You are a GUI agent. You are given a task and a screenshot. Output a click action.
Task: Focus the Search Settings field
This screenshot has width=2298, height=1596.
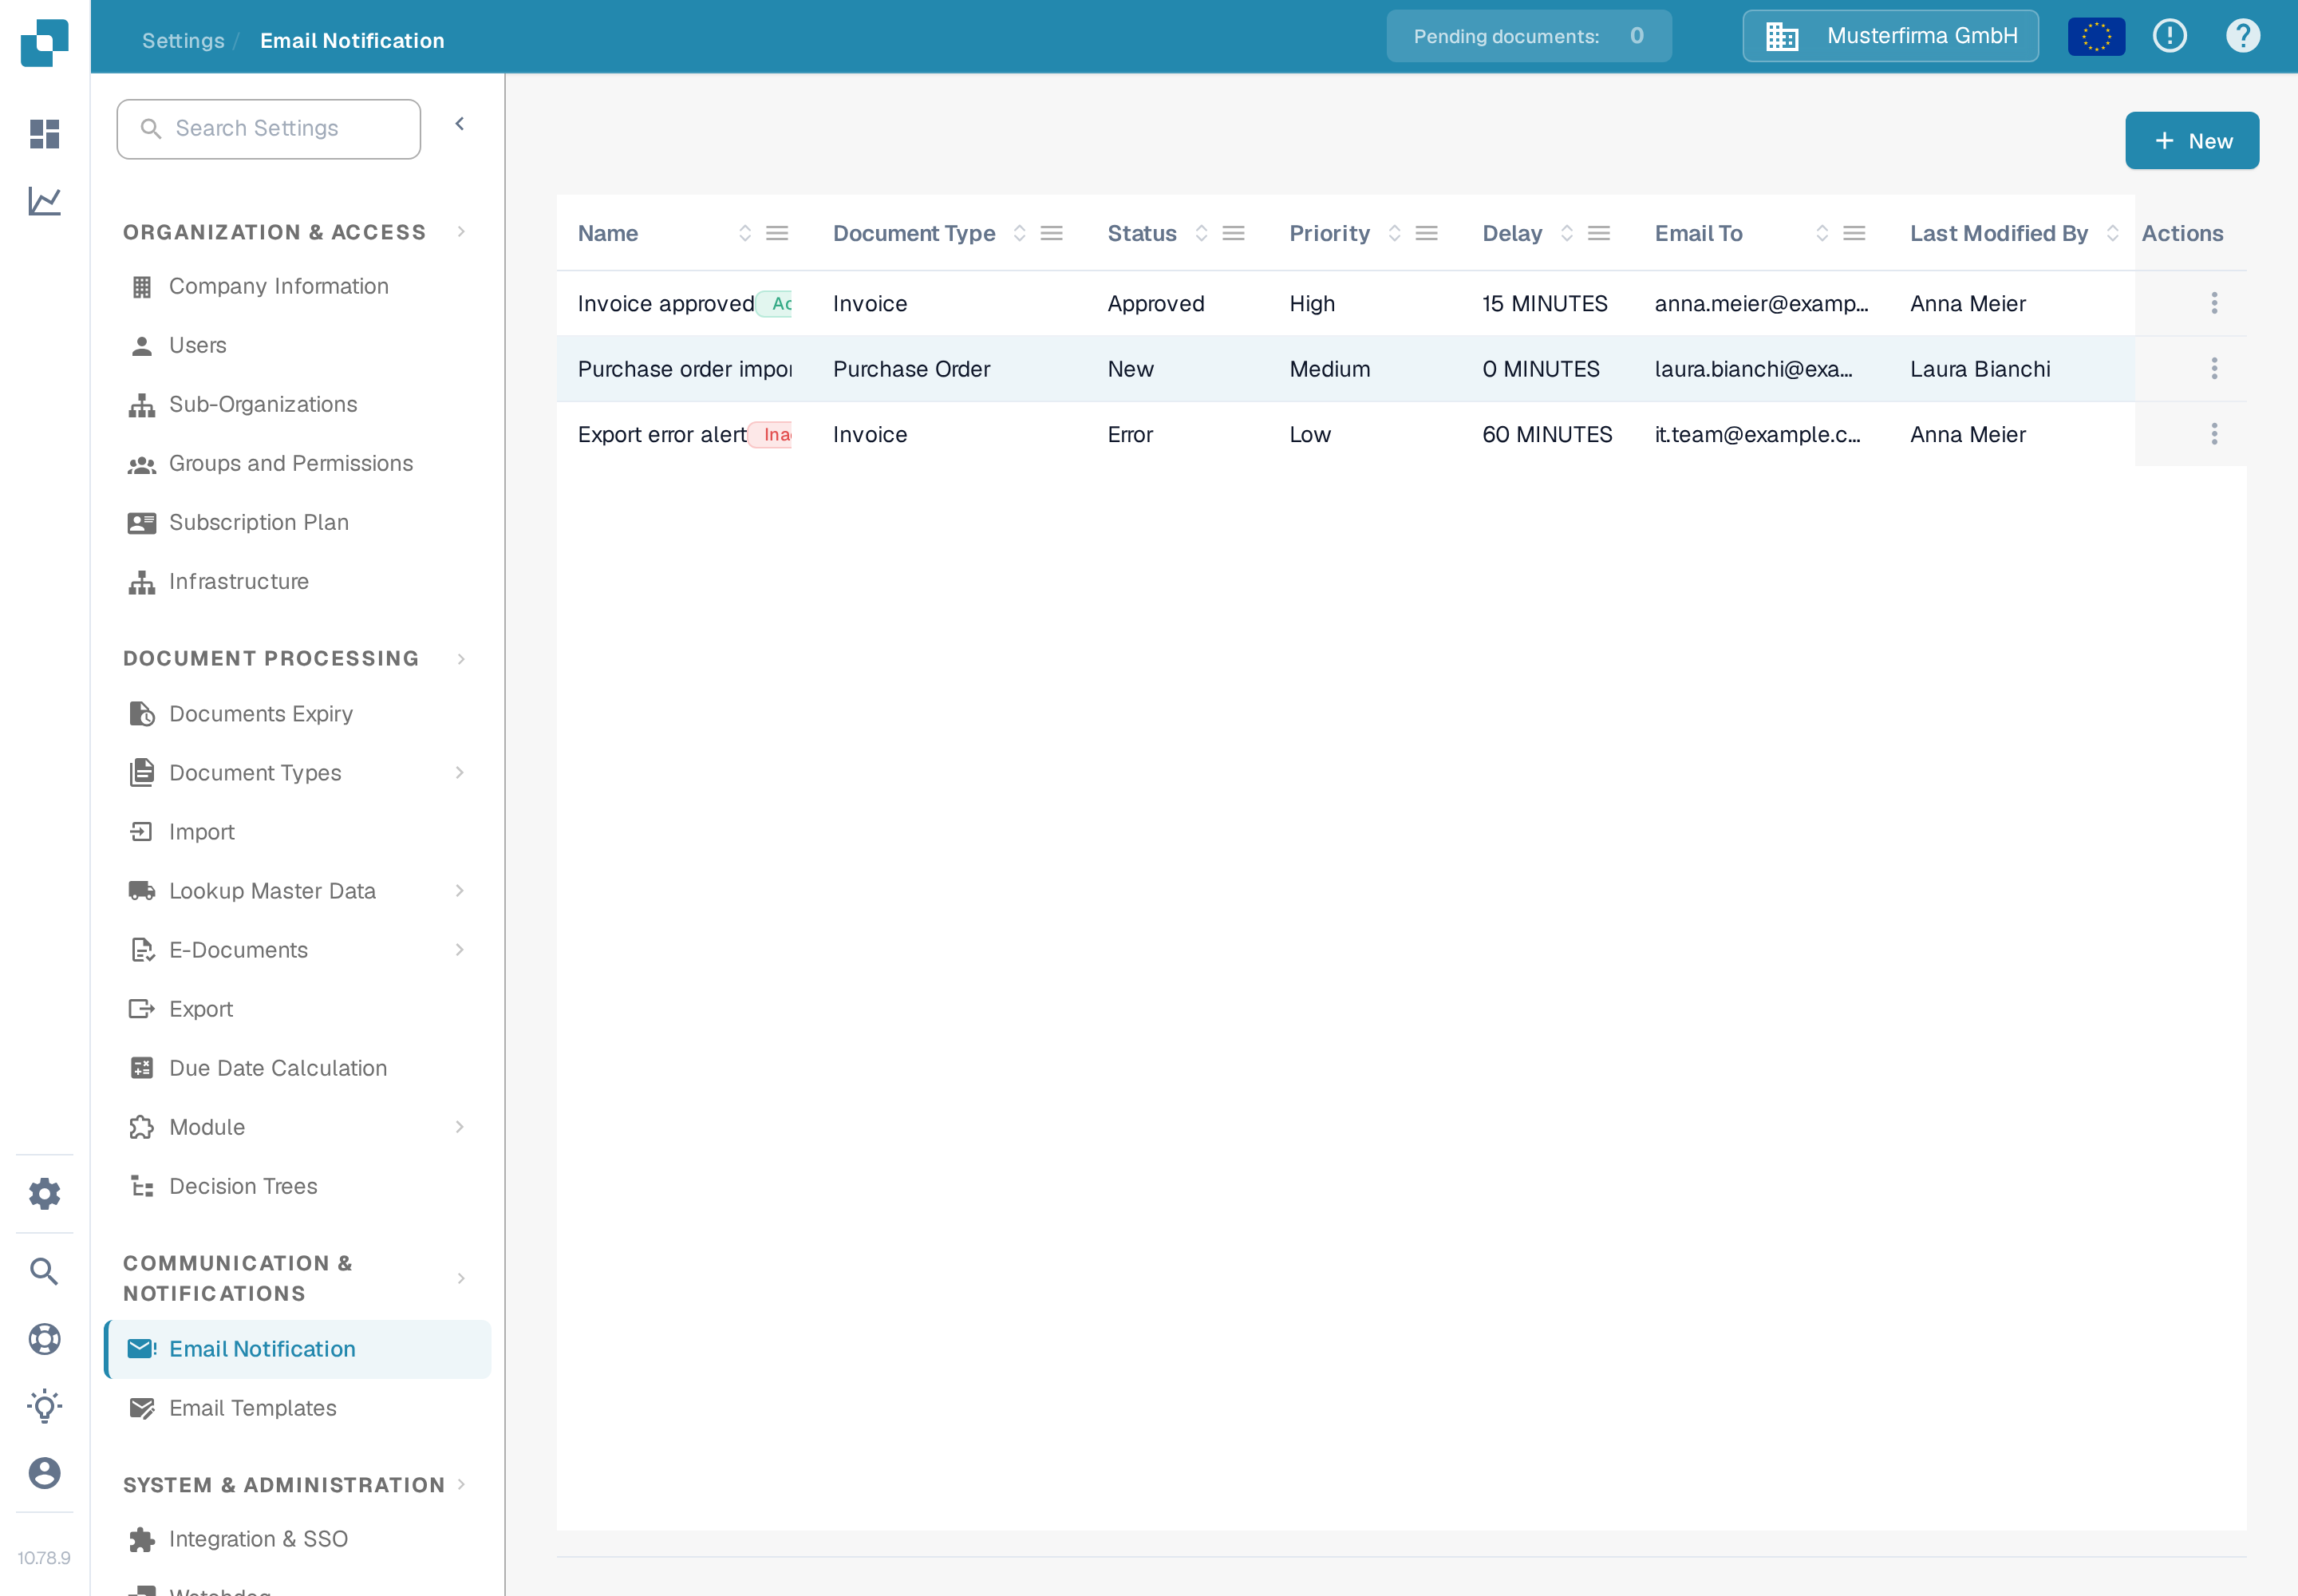tap(268, 129)
